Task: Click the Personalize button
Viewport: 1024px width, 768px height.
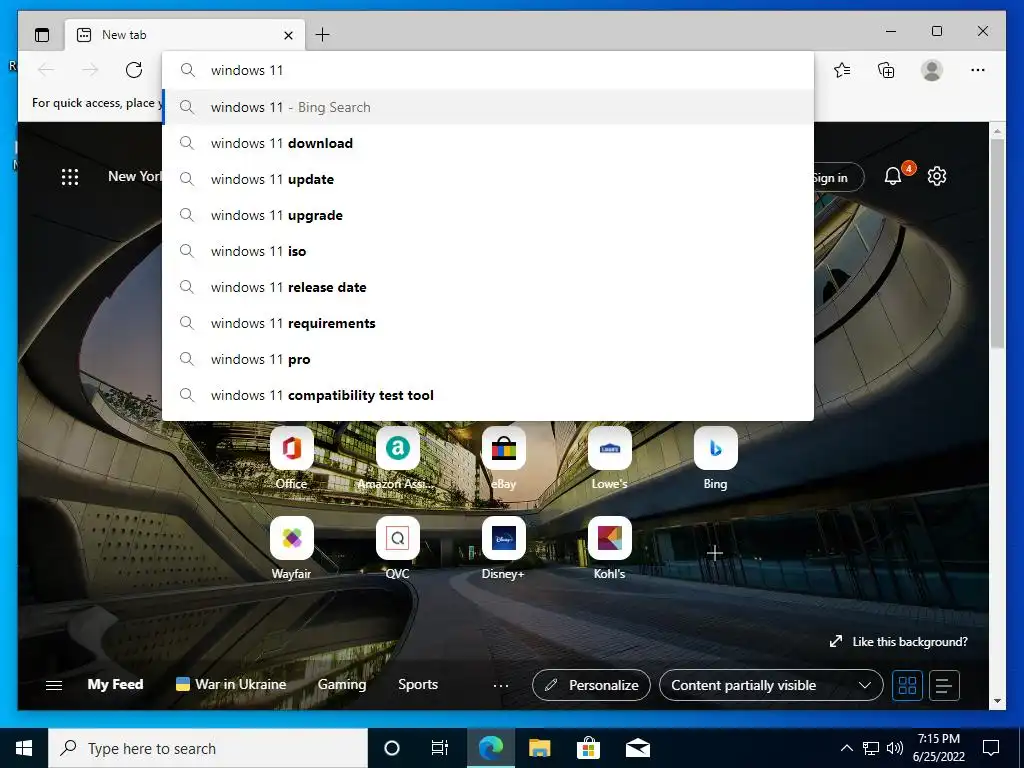Action: pos(592,685)
